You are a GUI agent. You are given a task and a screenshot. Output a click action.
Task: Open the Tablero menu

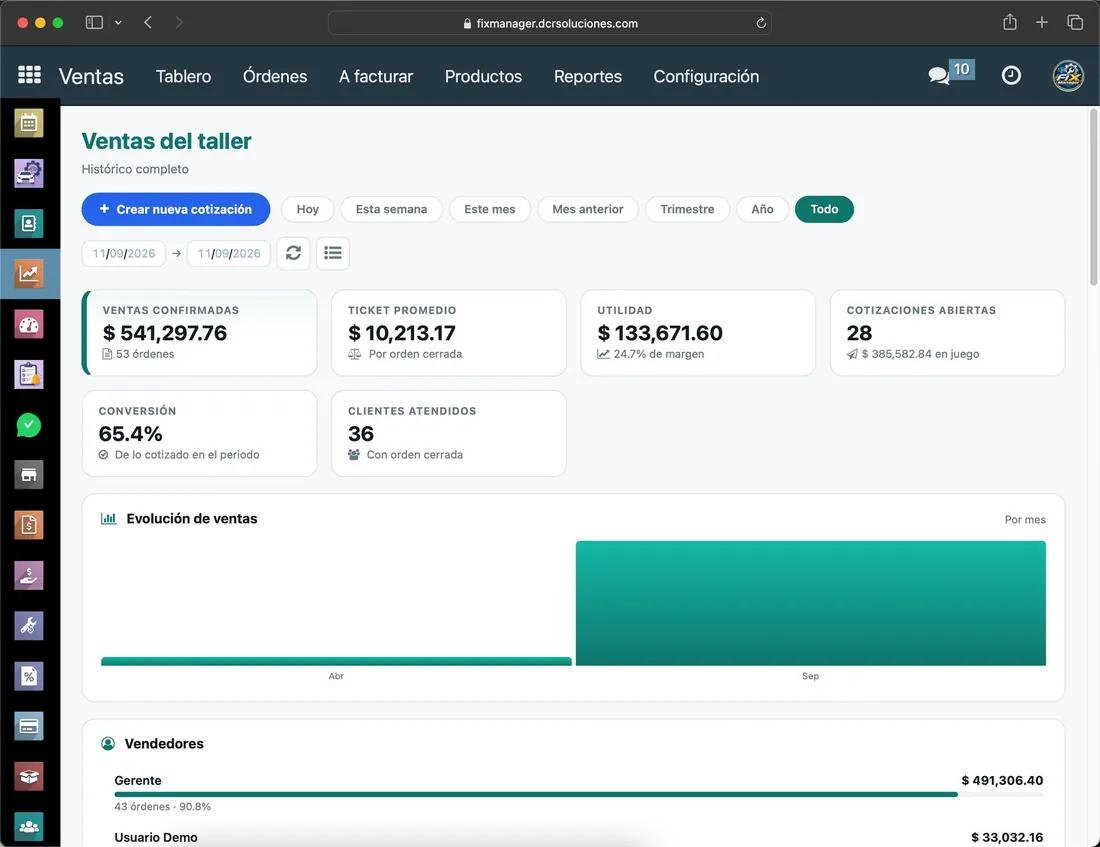pos(183,76)
